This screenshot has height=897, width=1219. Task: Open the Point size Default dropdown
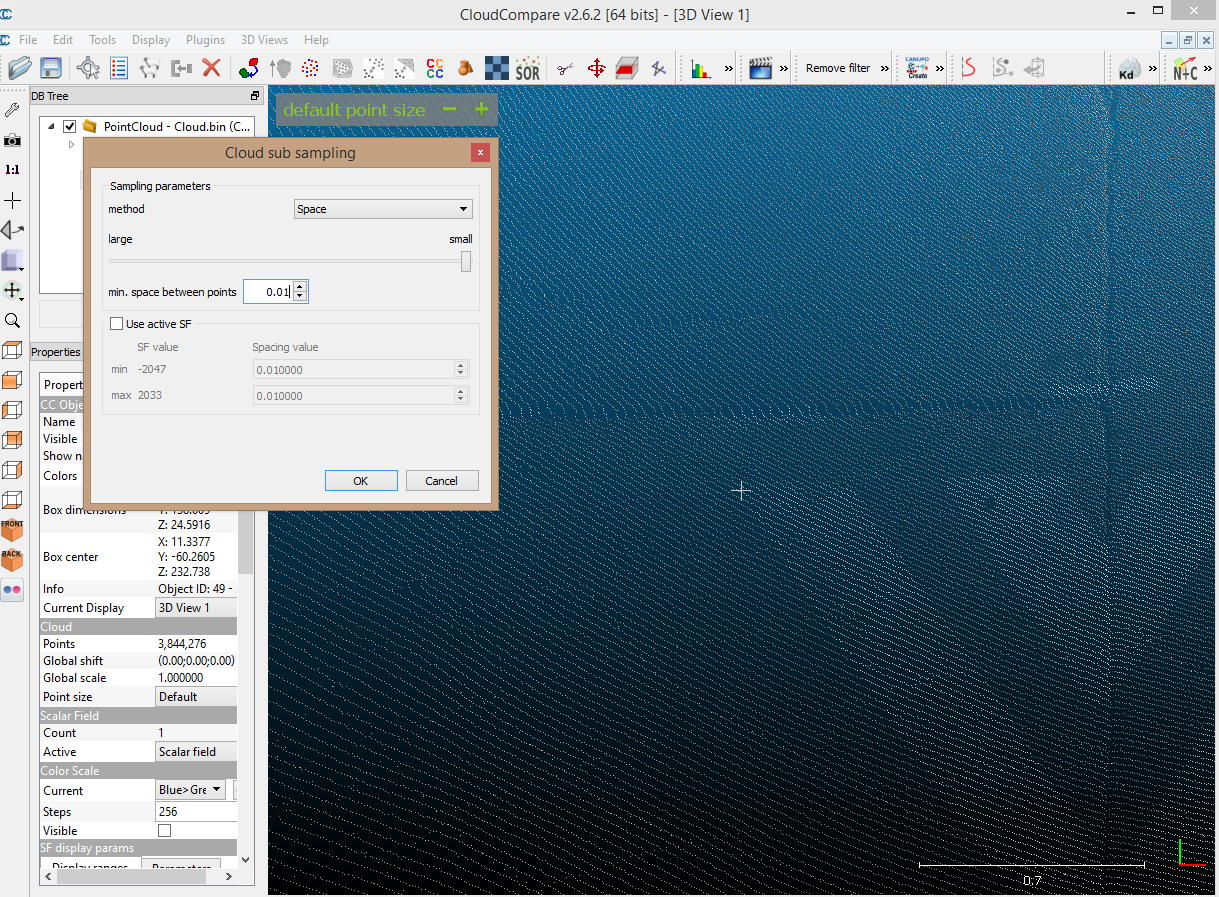point(197,697)
